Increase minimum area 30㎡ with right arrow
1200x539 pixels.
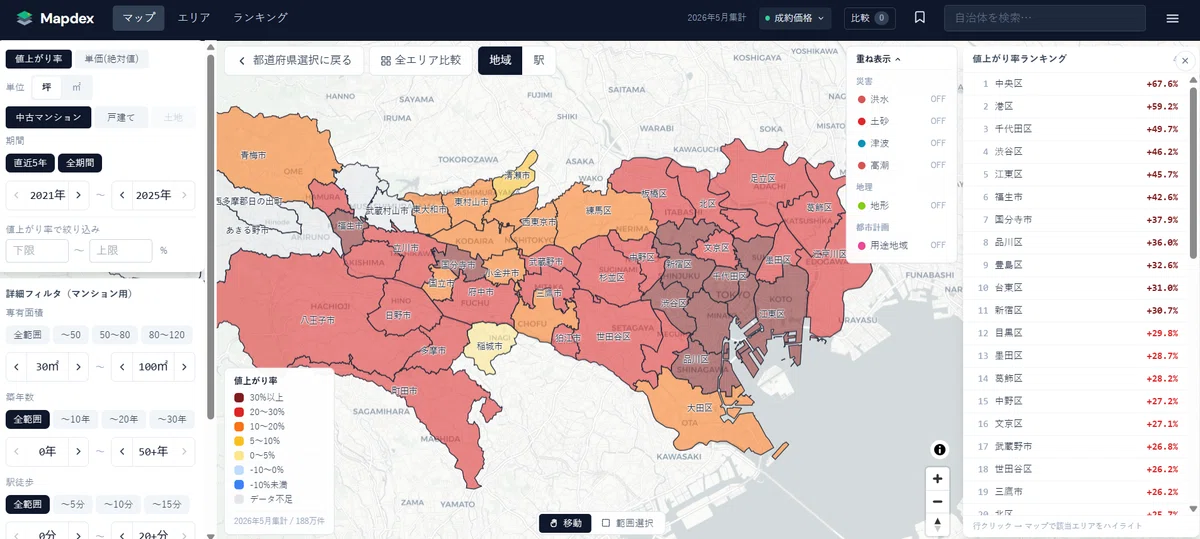click(78, 367)
